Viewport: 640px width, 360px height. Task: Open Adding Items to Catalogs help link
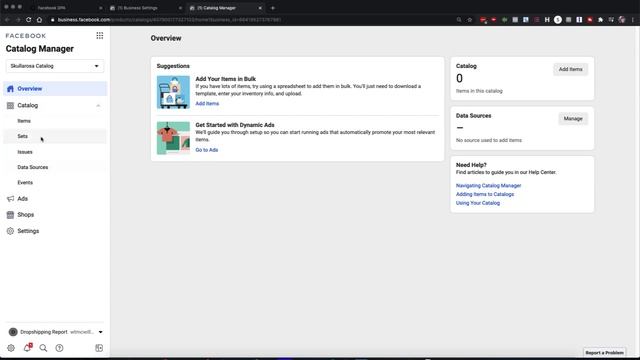click(x=484, y=194)
